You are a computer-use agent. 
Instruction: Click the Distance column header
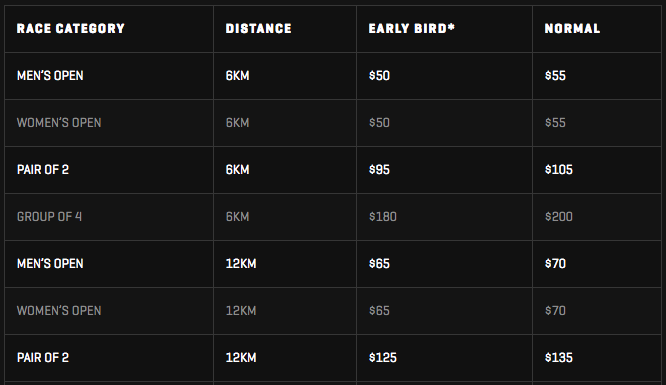coord(258,28)
